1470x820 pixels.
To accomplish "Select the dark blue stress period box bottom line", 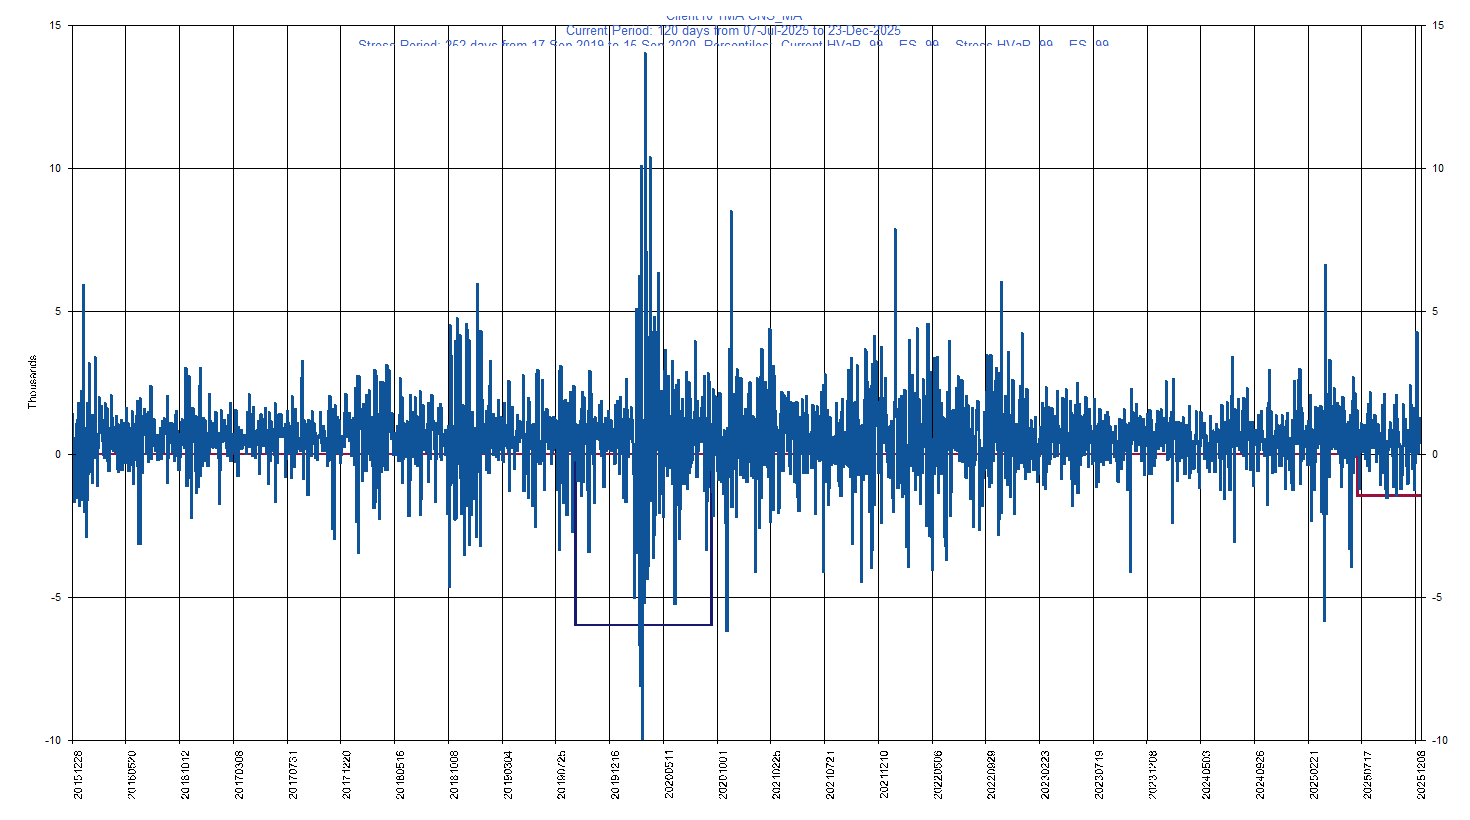I will coord(643,625).
